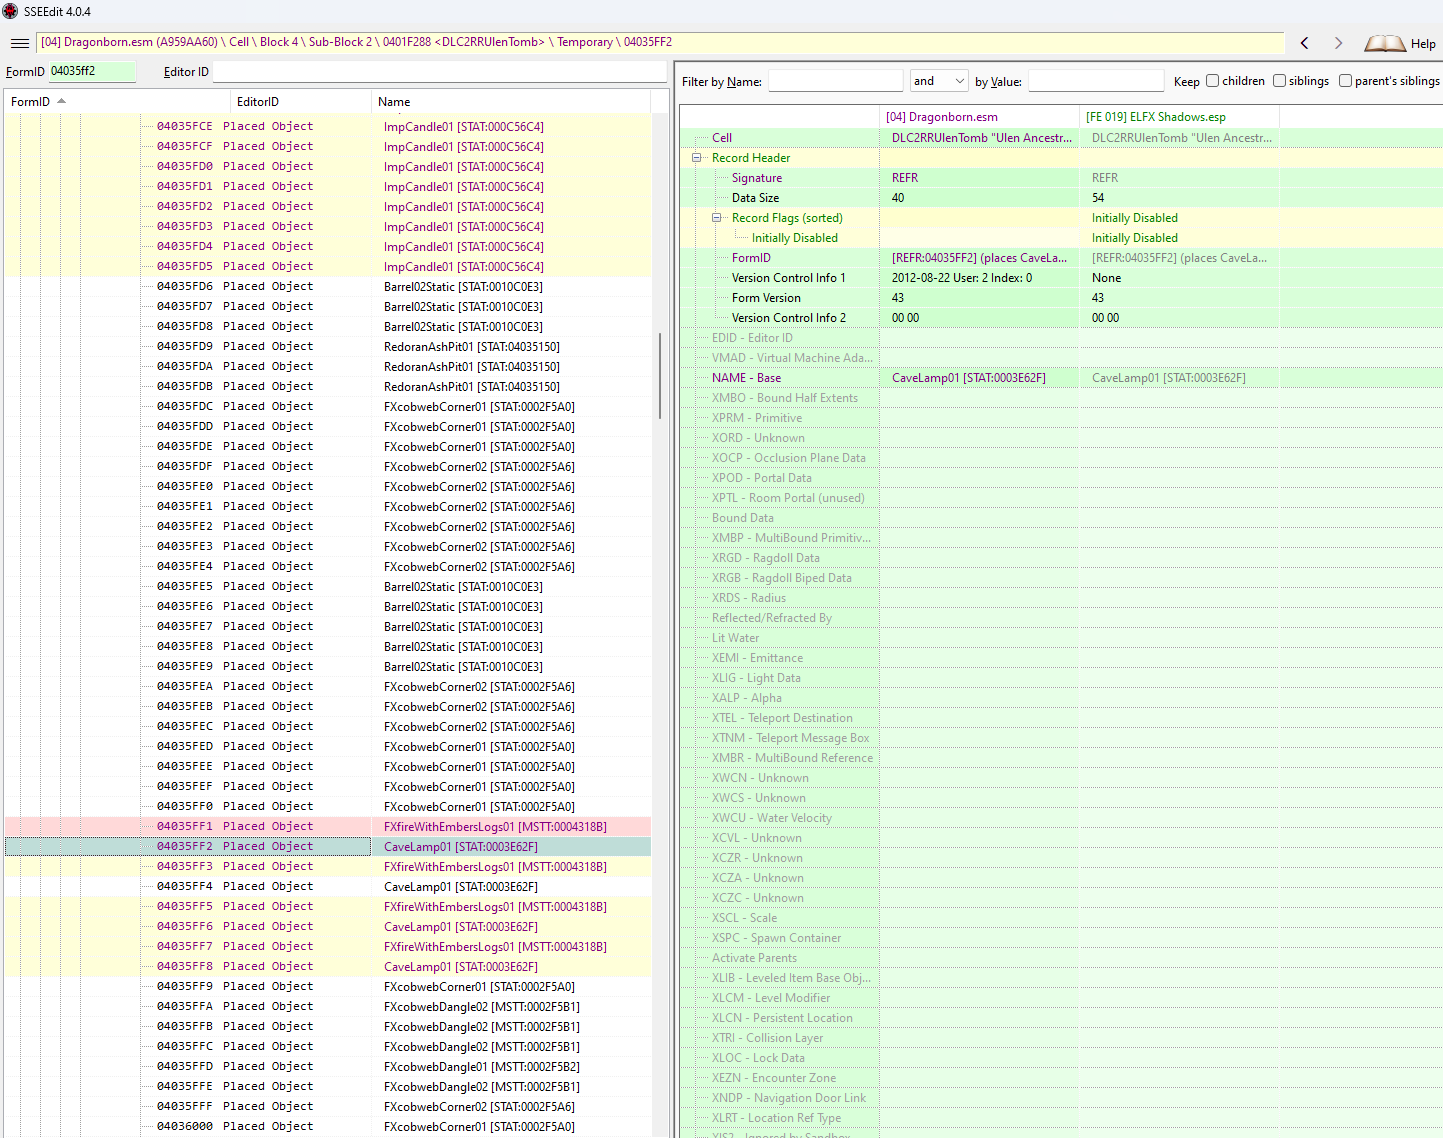Collapse the Record Header node
The image size is (1443, 1138).
pyautogui.click(x=697, y=158)
